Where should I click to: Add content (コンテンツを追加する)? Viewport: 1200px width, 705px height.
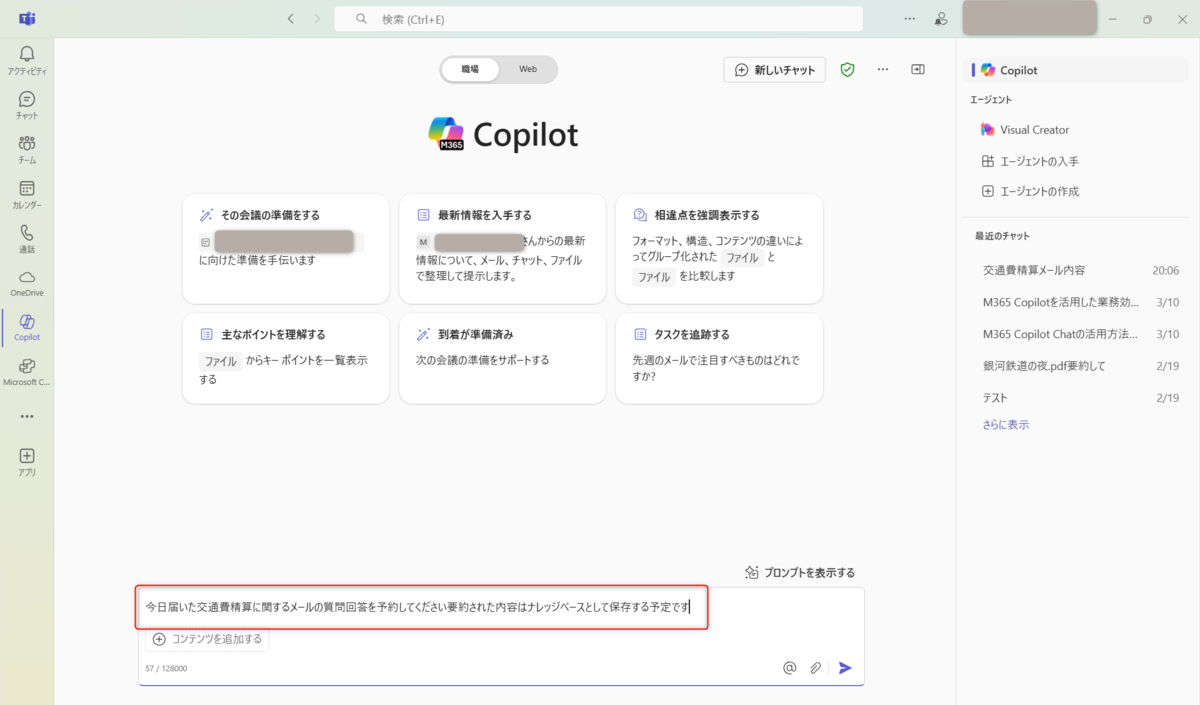(x=207, y=639)
